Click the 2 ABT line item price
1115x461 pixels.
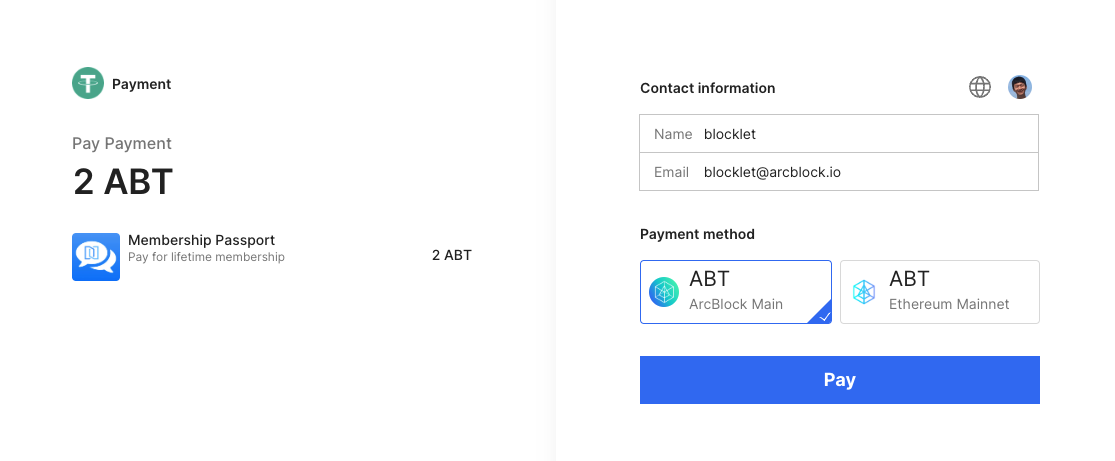pos(451,255)
